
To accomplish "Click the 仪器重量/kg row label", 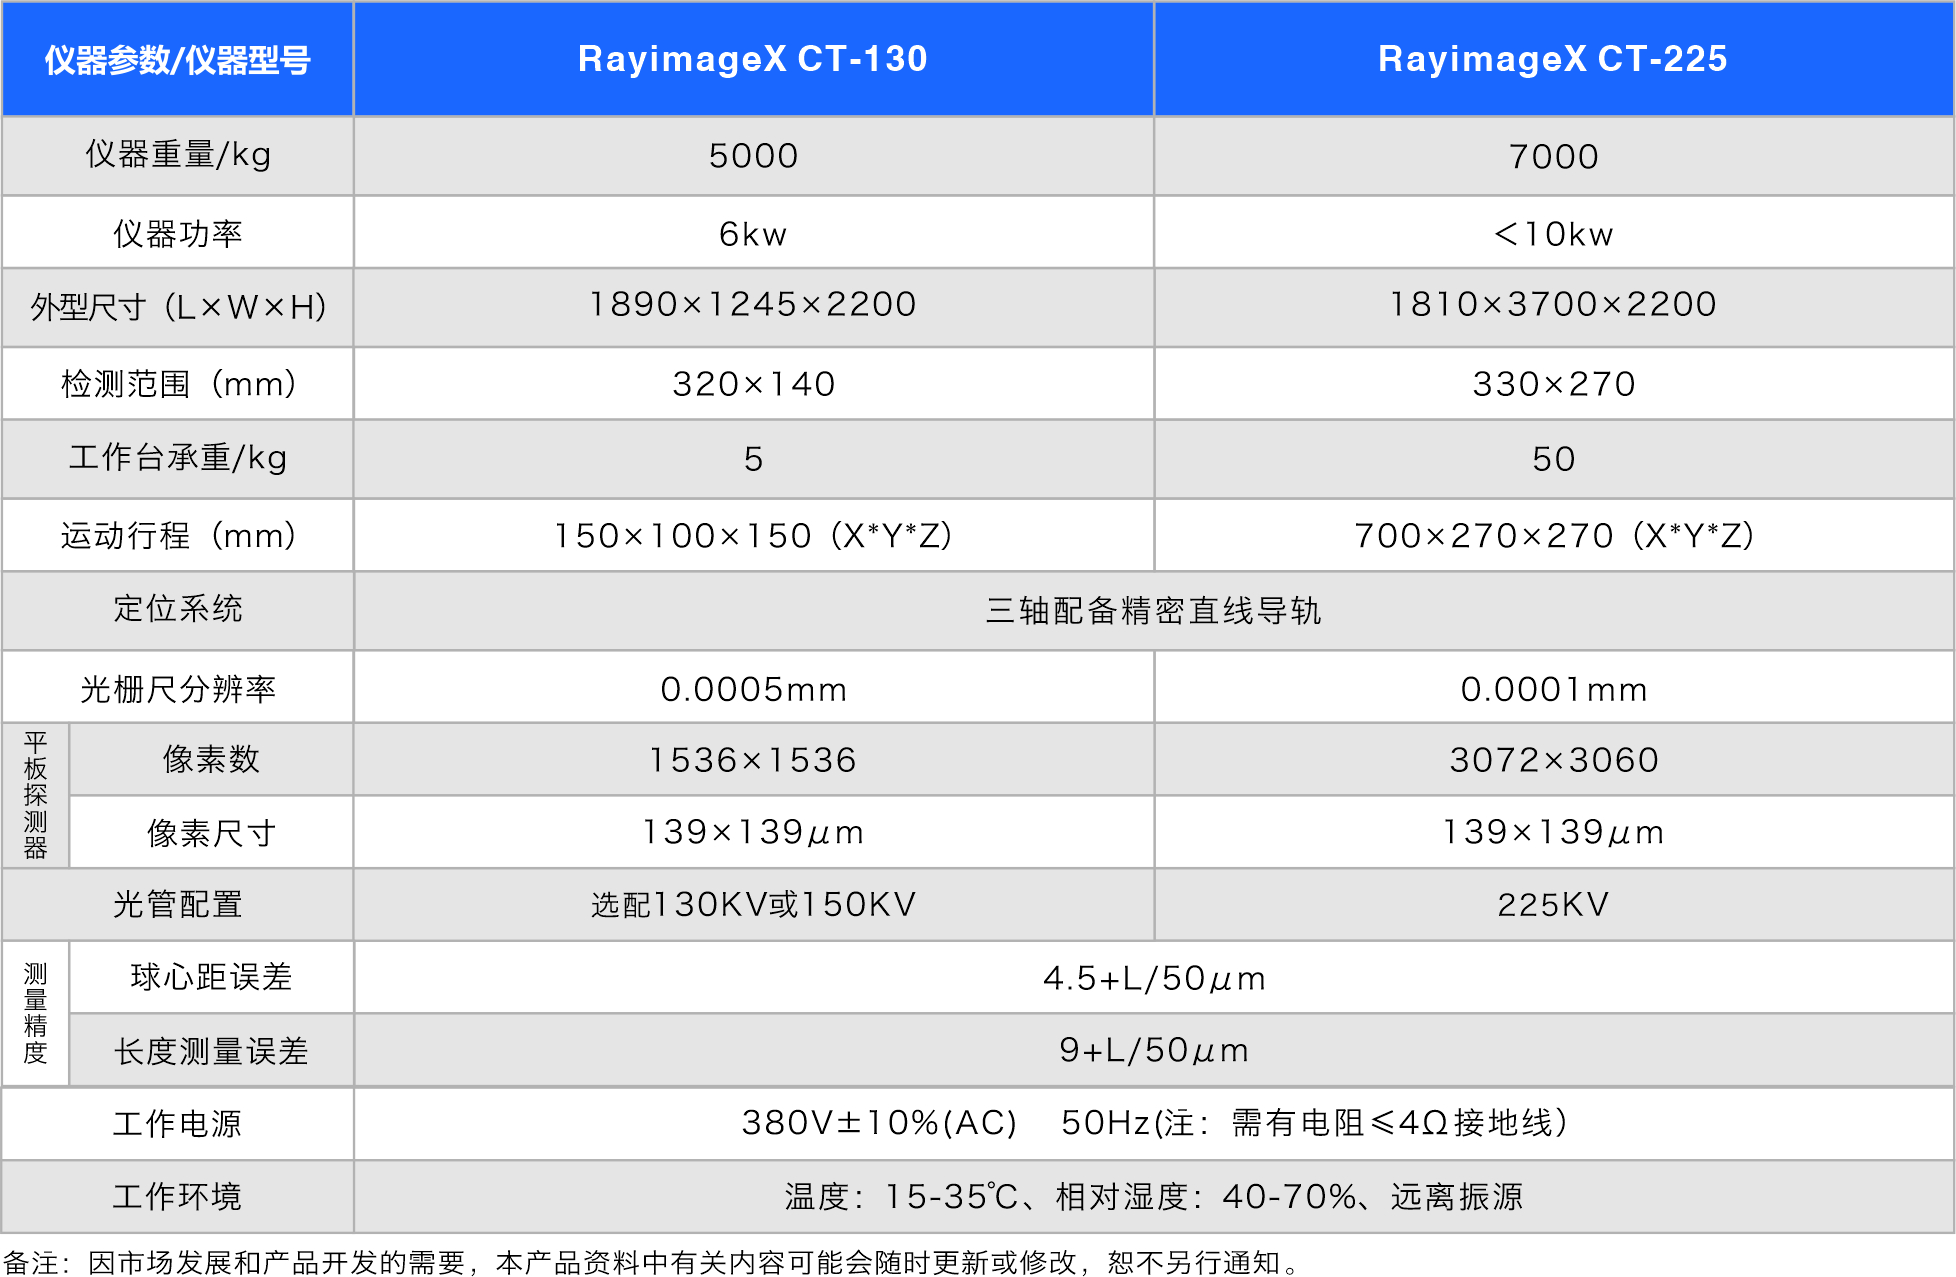I will [177, 155].
